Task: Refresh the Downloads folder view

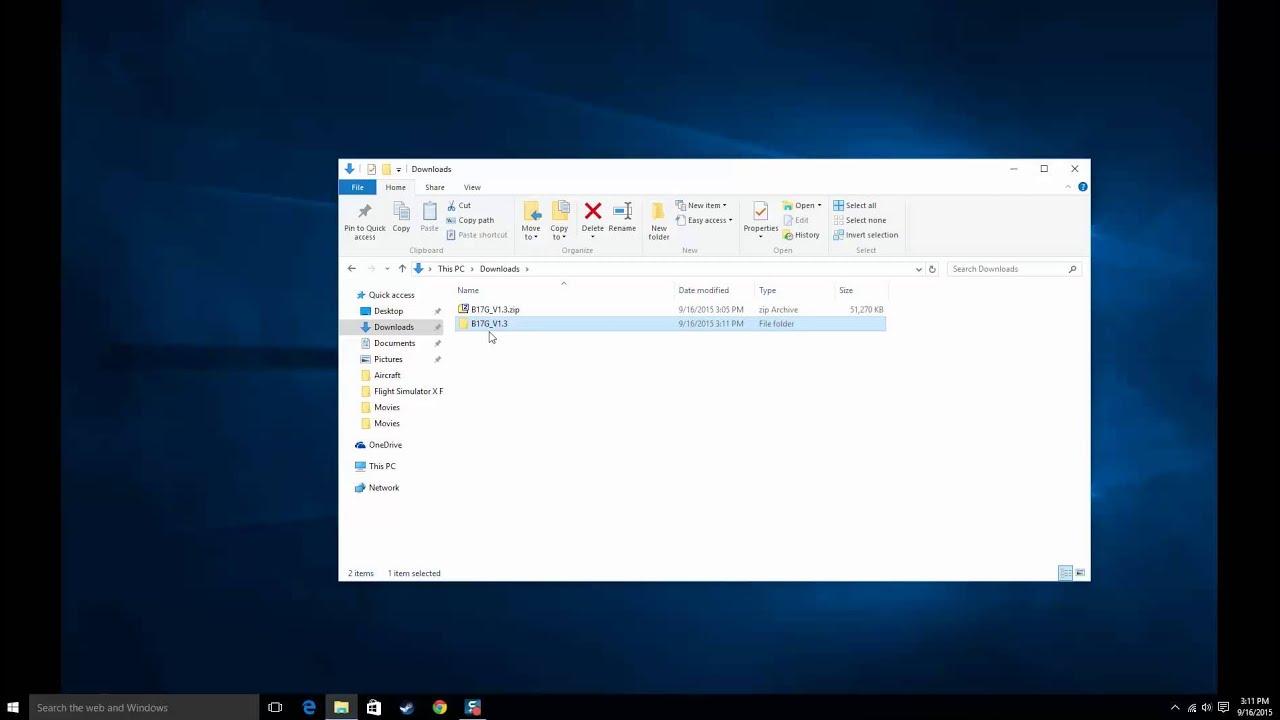Action: [x=932, y=269]
